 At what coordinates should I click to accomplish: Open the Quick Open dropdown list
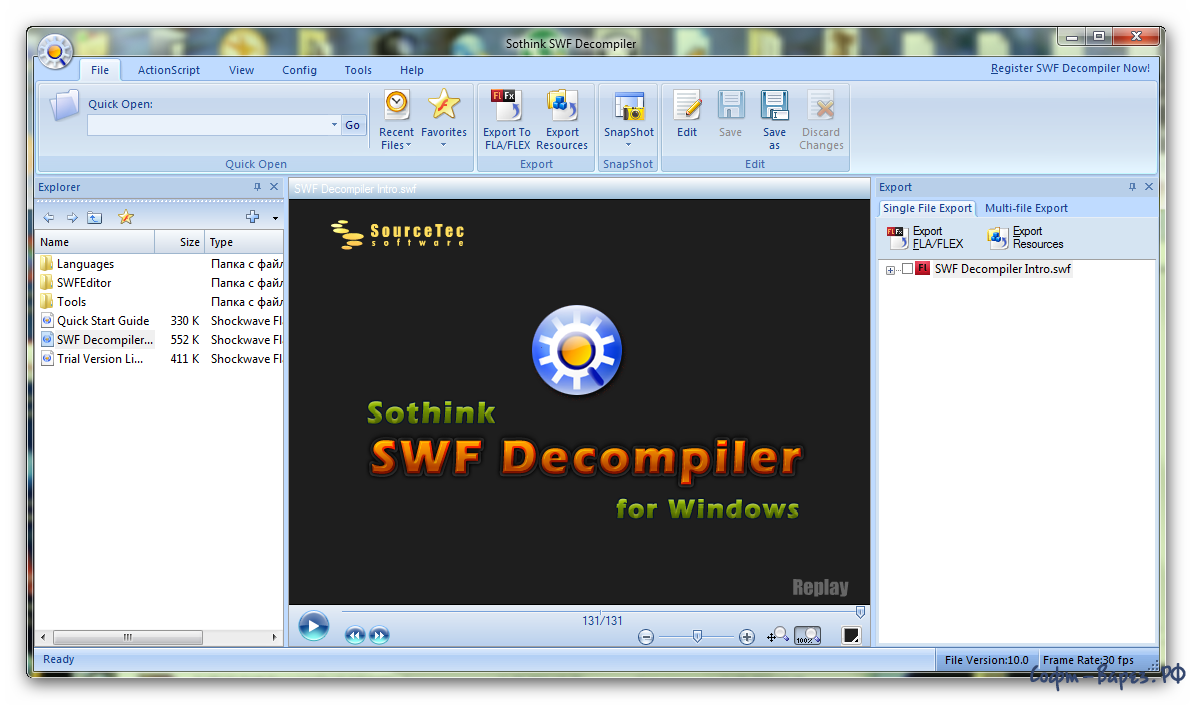(x=334, y=125)
